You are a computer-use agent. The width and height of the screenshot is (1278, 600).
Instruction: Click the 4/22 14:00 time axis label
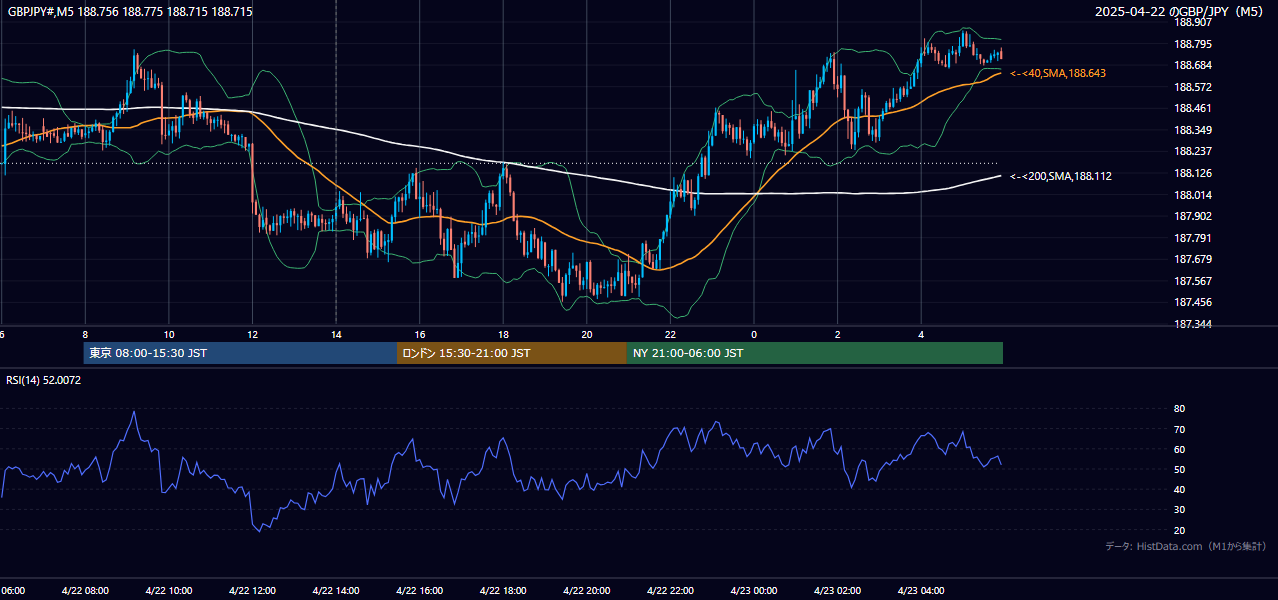pos(336,590)
